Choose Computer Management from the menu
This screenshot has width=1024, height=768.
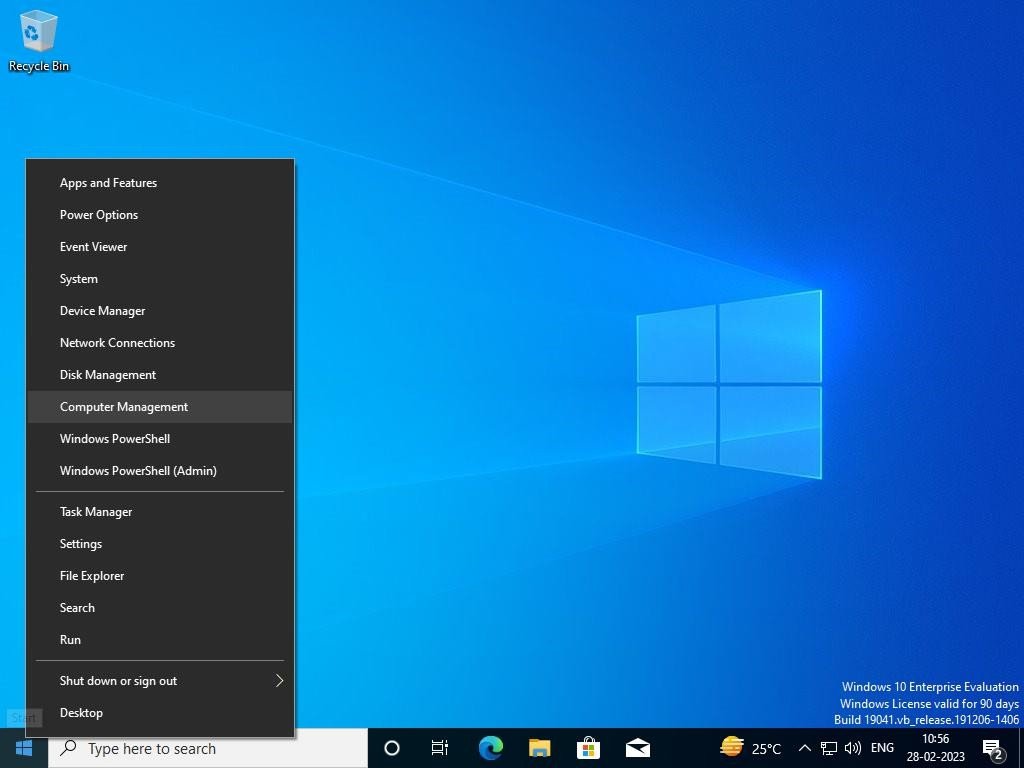160,407
